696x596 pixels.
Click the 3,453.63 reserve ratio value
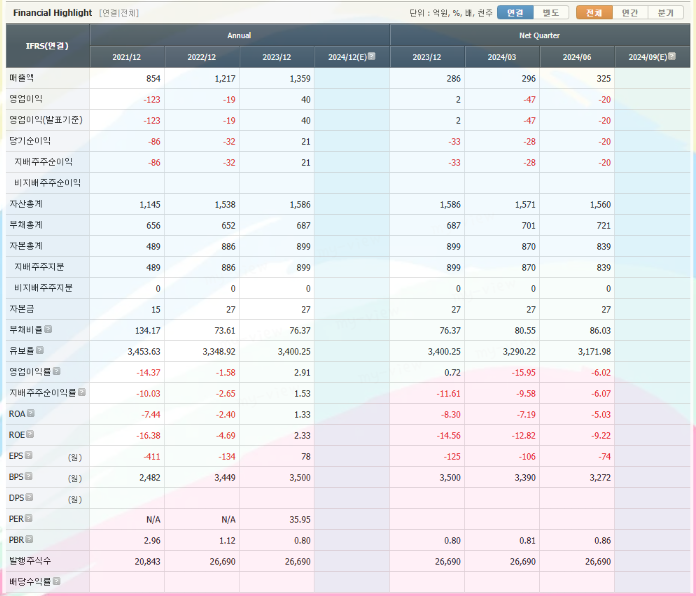144,351
